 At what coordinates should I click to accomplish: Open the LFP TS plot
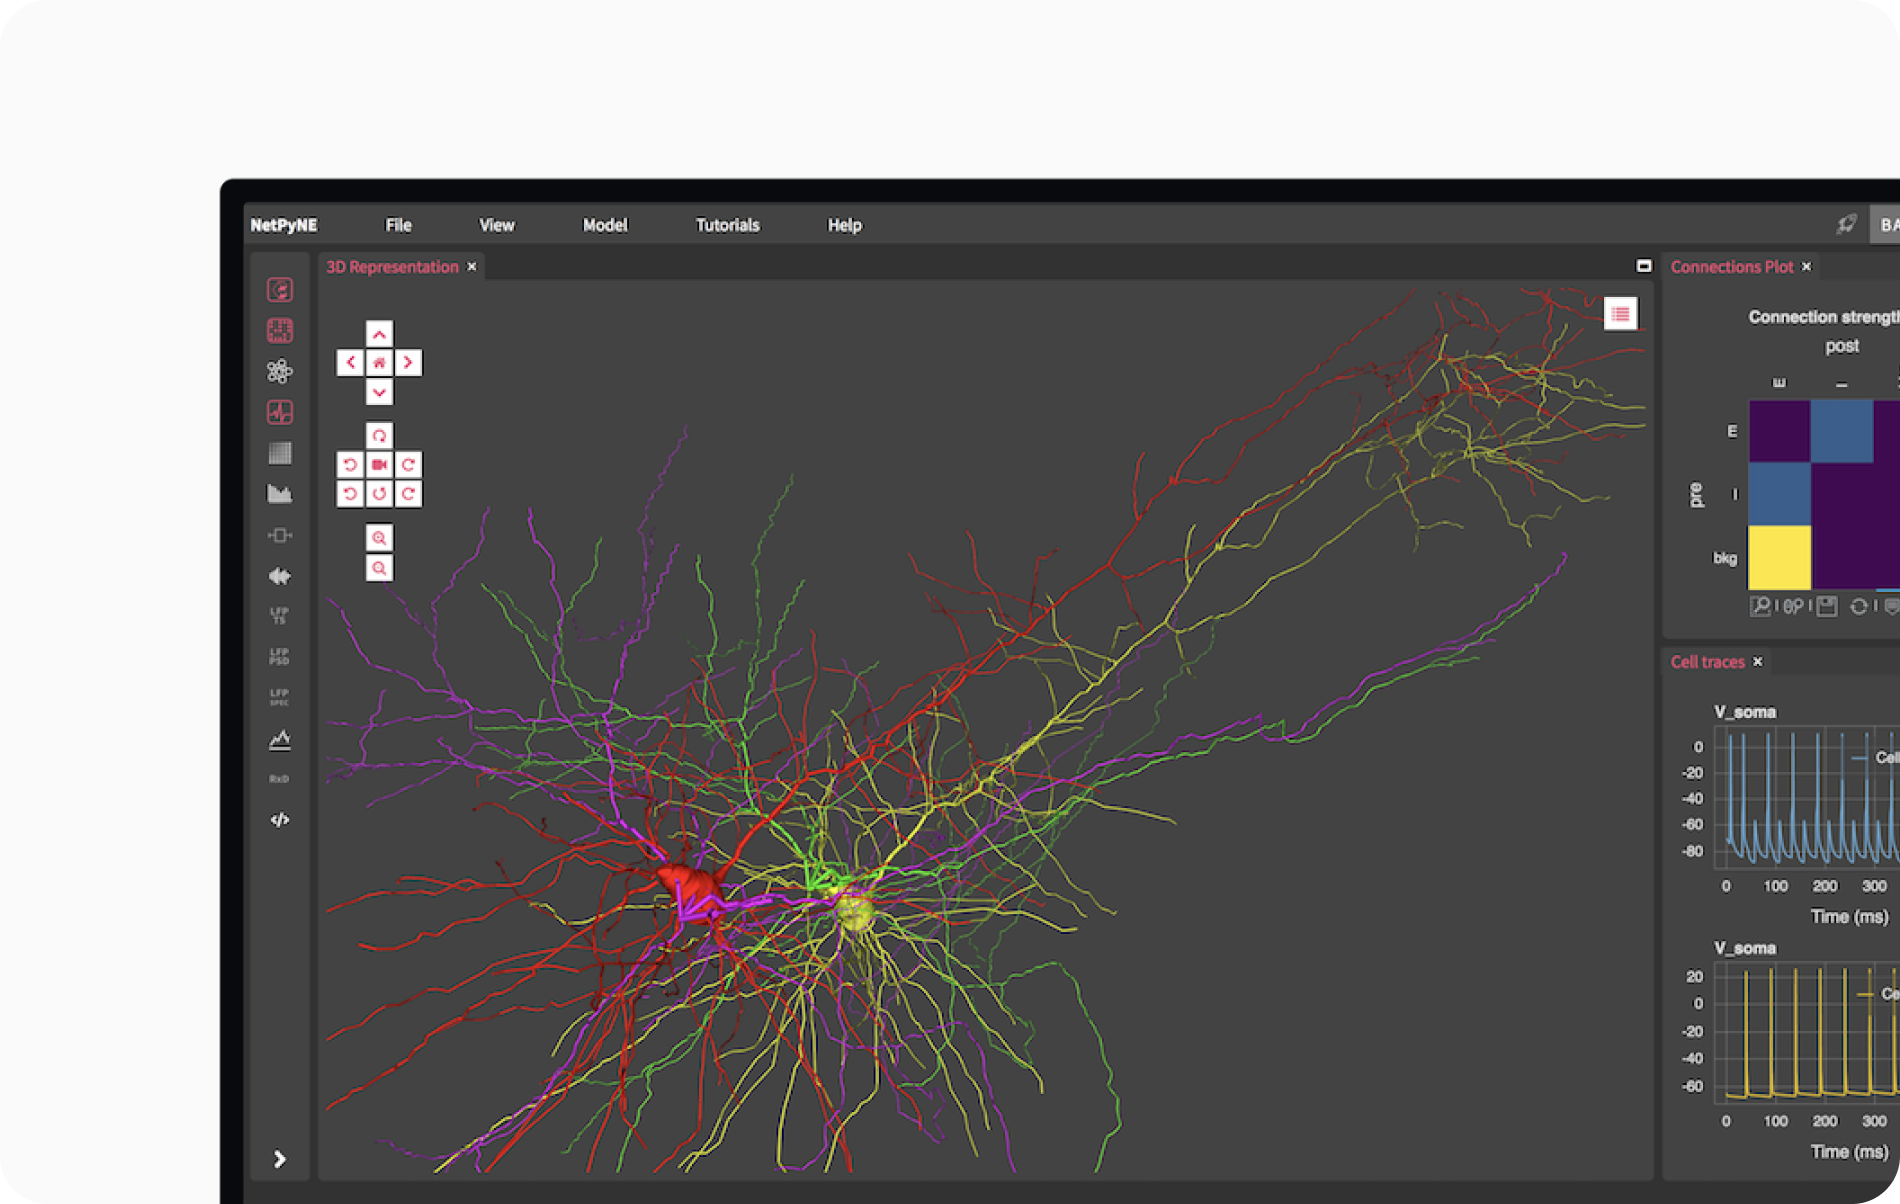coord(280,616)
